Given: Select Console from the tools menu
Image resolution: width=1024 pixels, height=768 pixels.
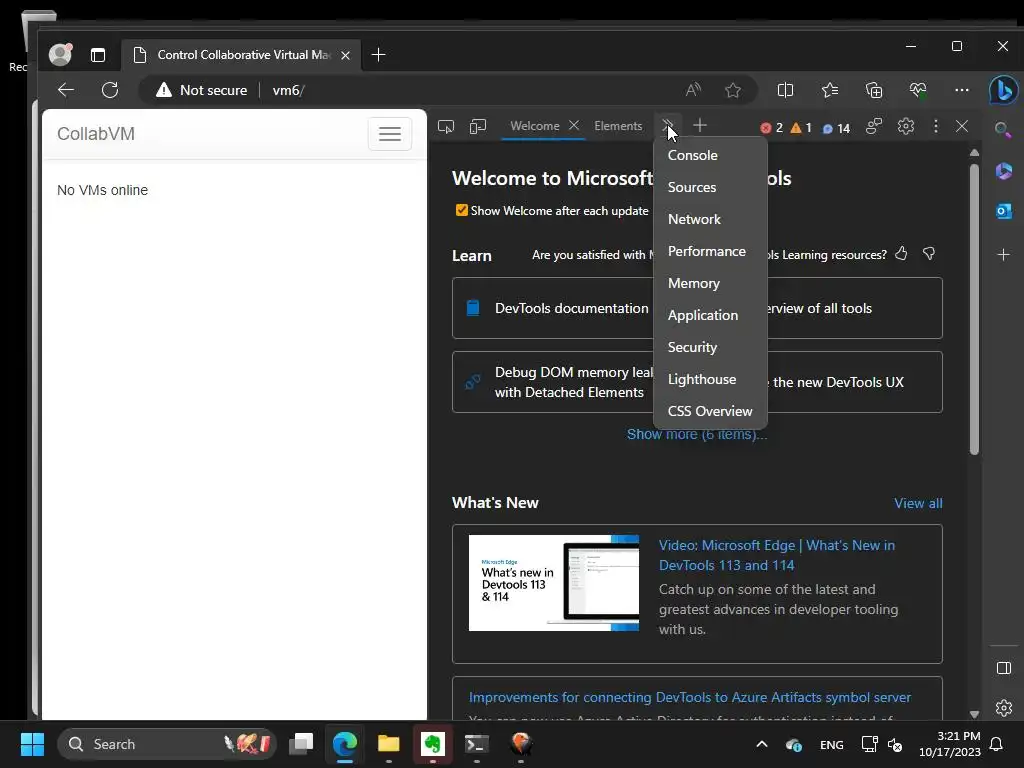Looking at the screenshot, I should pos(711,155).
